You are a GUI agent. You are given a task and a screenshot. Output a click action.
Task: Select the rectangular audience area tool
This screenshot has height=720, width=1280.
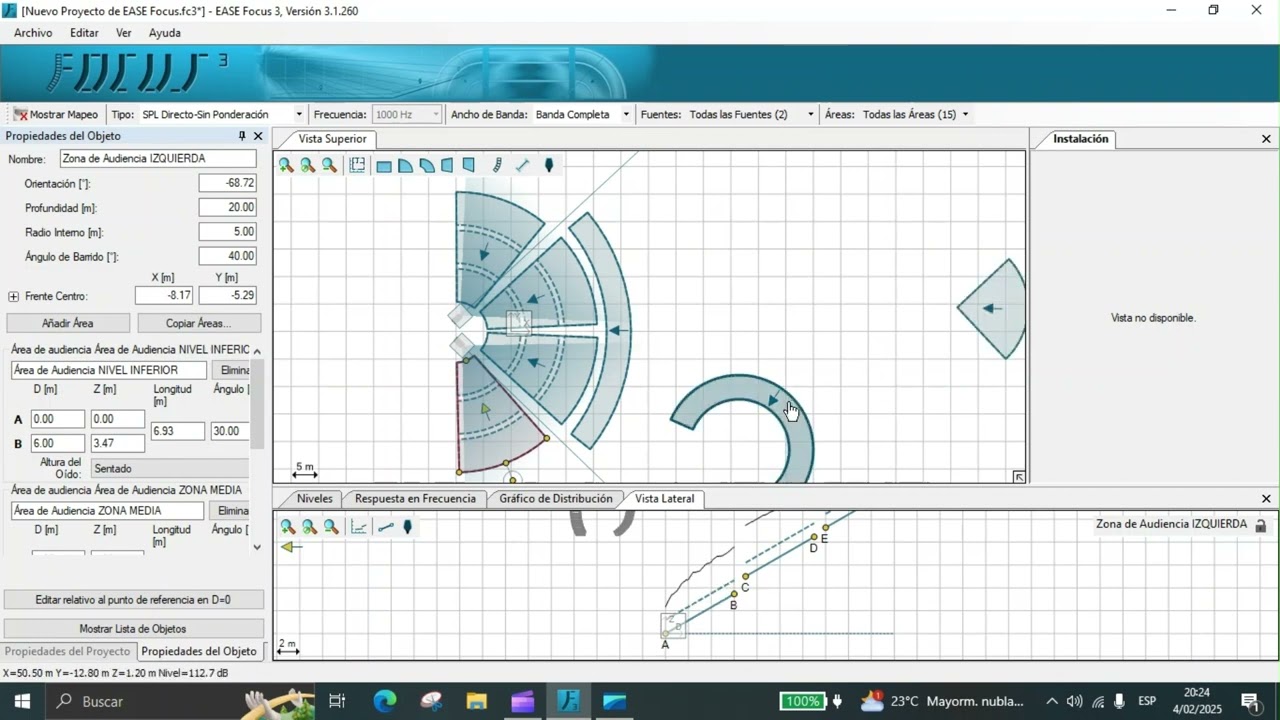coord(384,166)
